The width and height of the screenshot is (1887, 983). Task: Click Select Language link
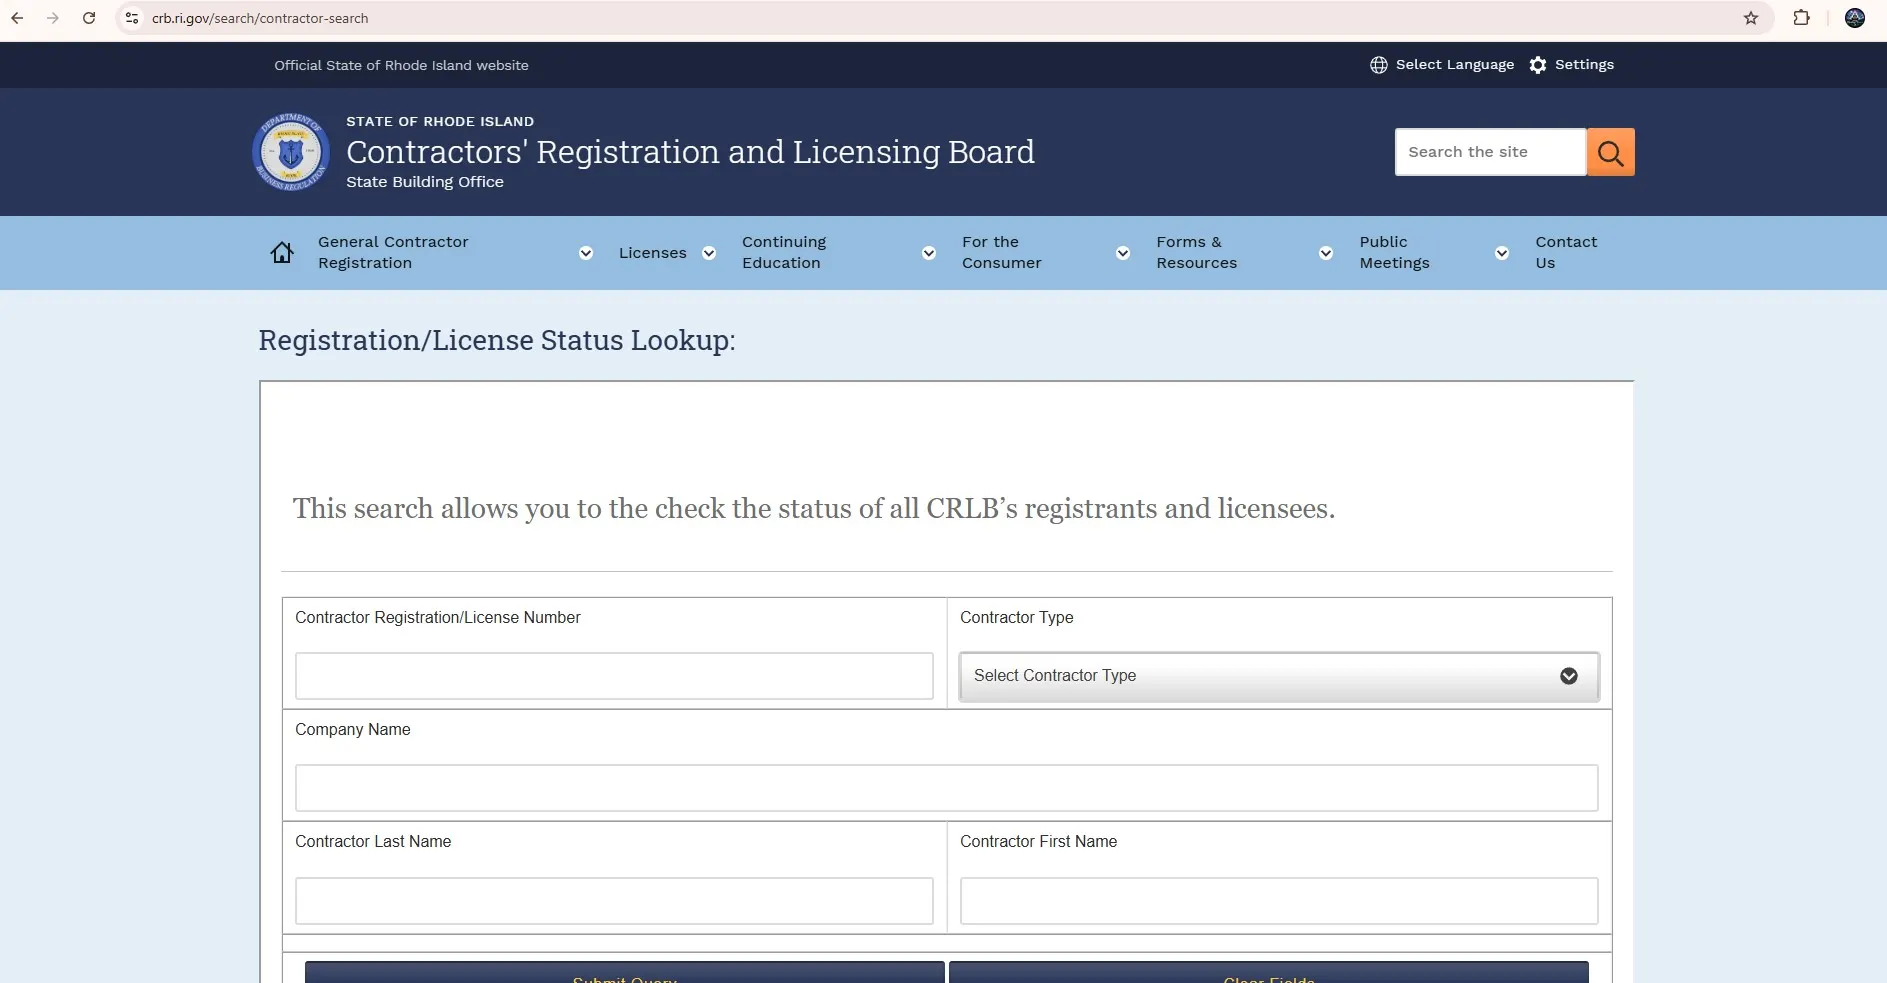1454,65
